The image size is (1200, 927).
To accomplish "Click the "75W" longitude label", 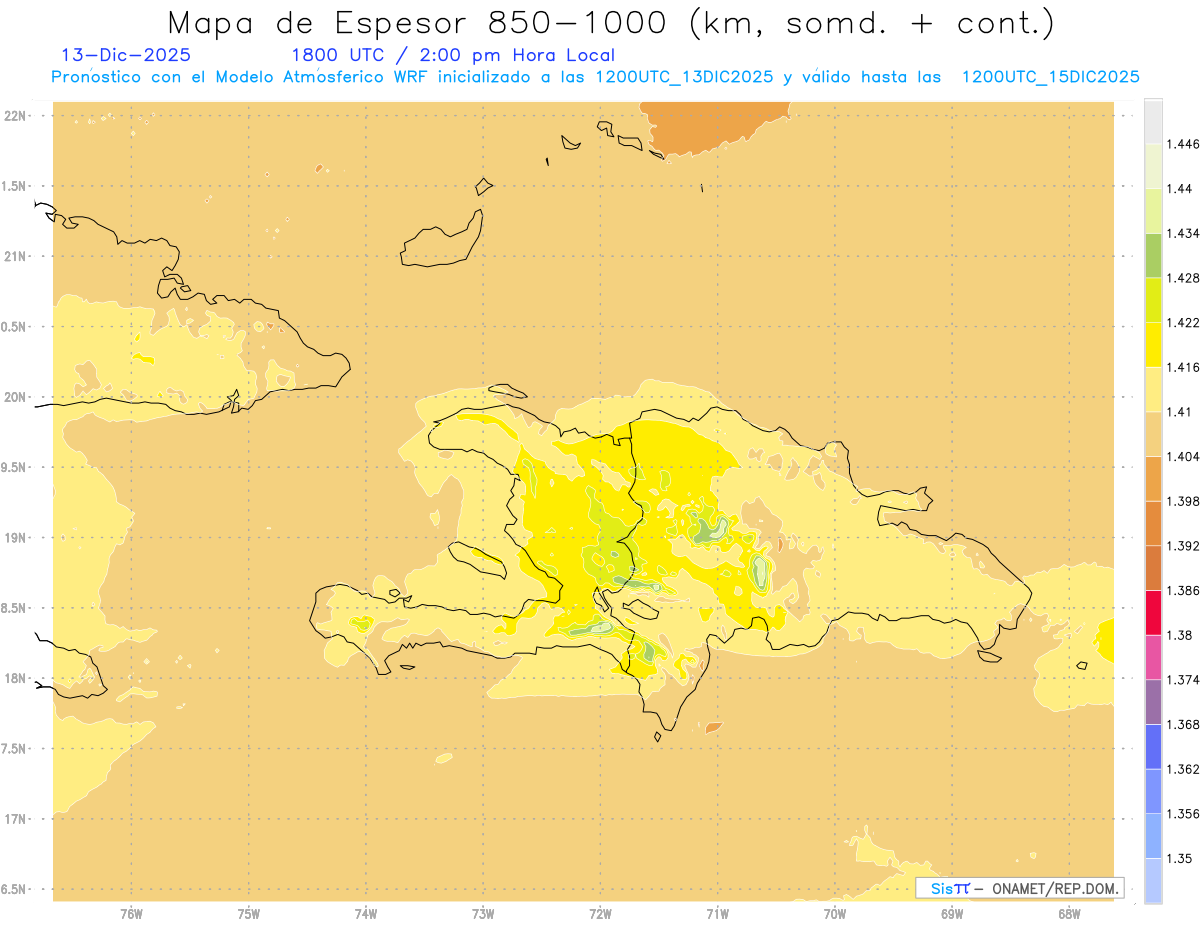I will 248,914.
